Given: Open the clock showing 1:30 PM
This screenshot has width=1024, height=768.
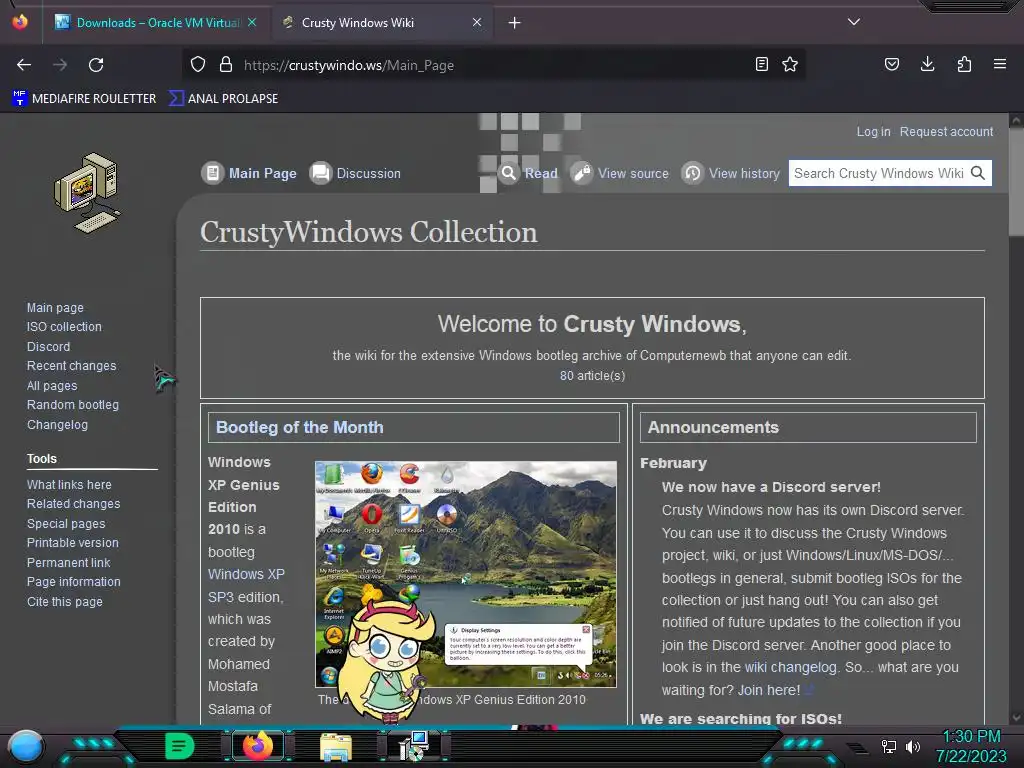Looking at the screenshot, I should point(971,746).
